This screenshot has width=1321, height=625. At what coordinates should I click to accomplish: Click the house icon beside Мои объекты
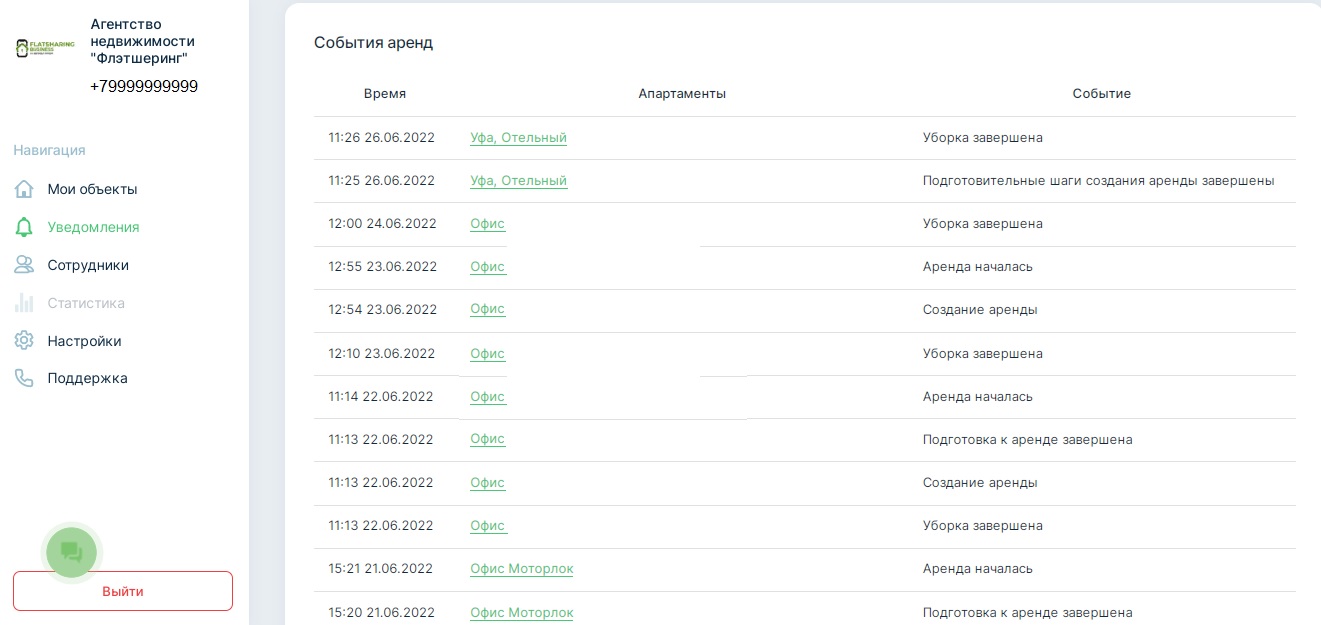point(24,189)
